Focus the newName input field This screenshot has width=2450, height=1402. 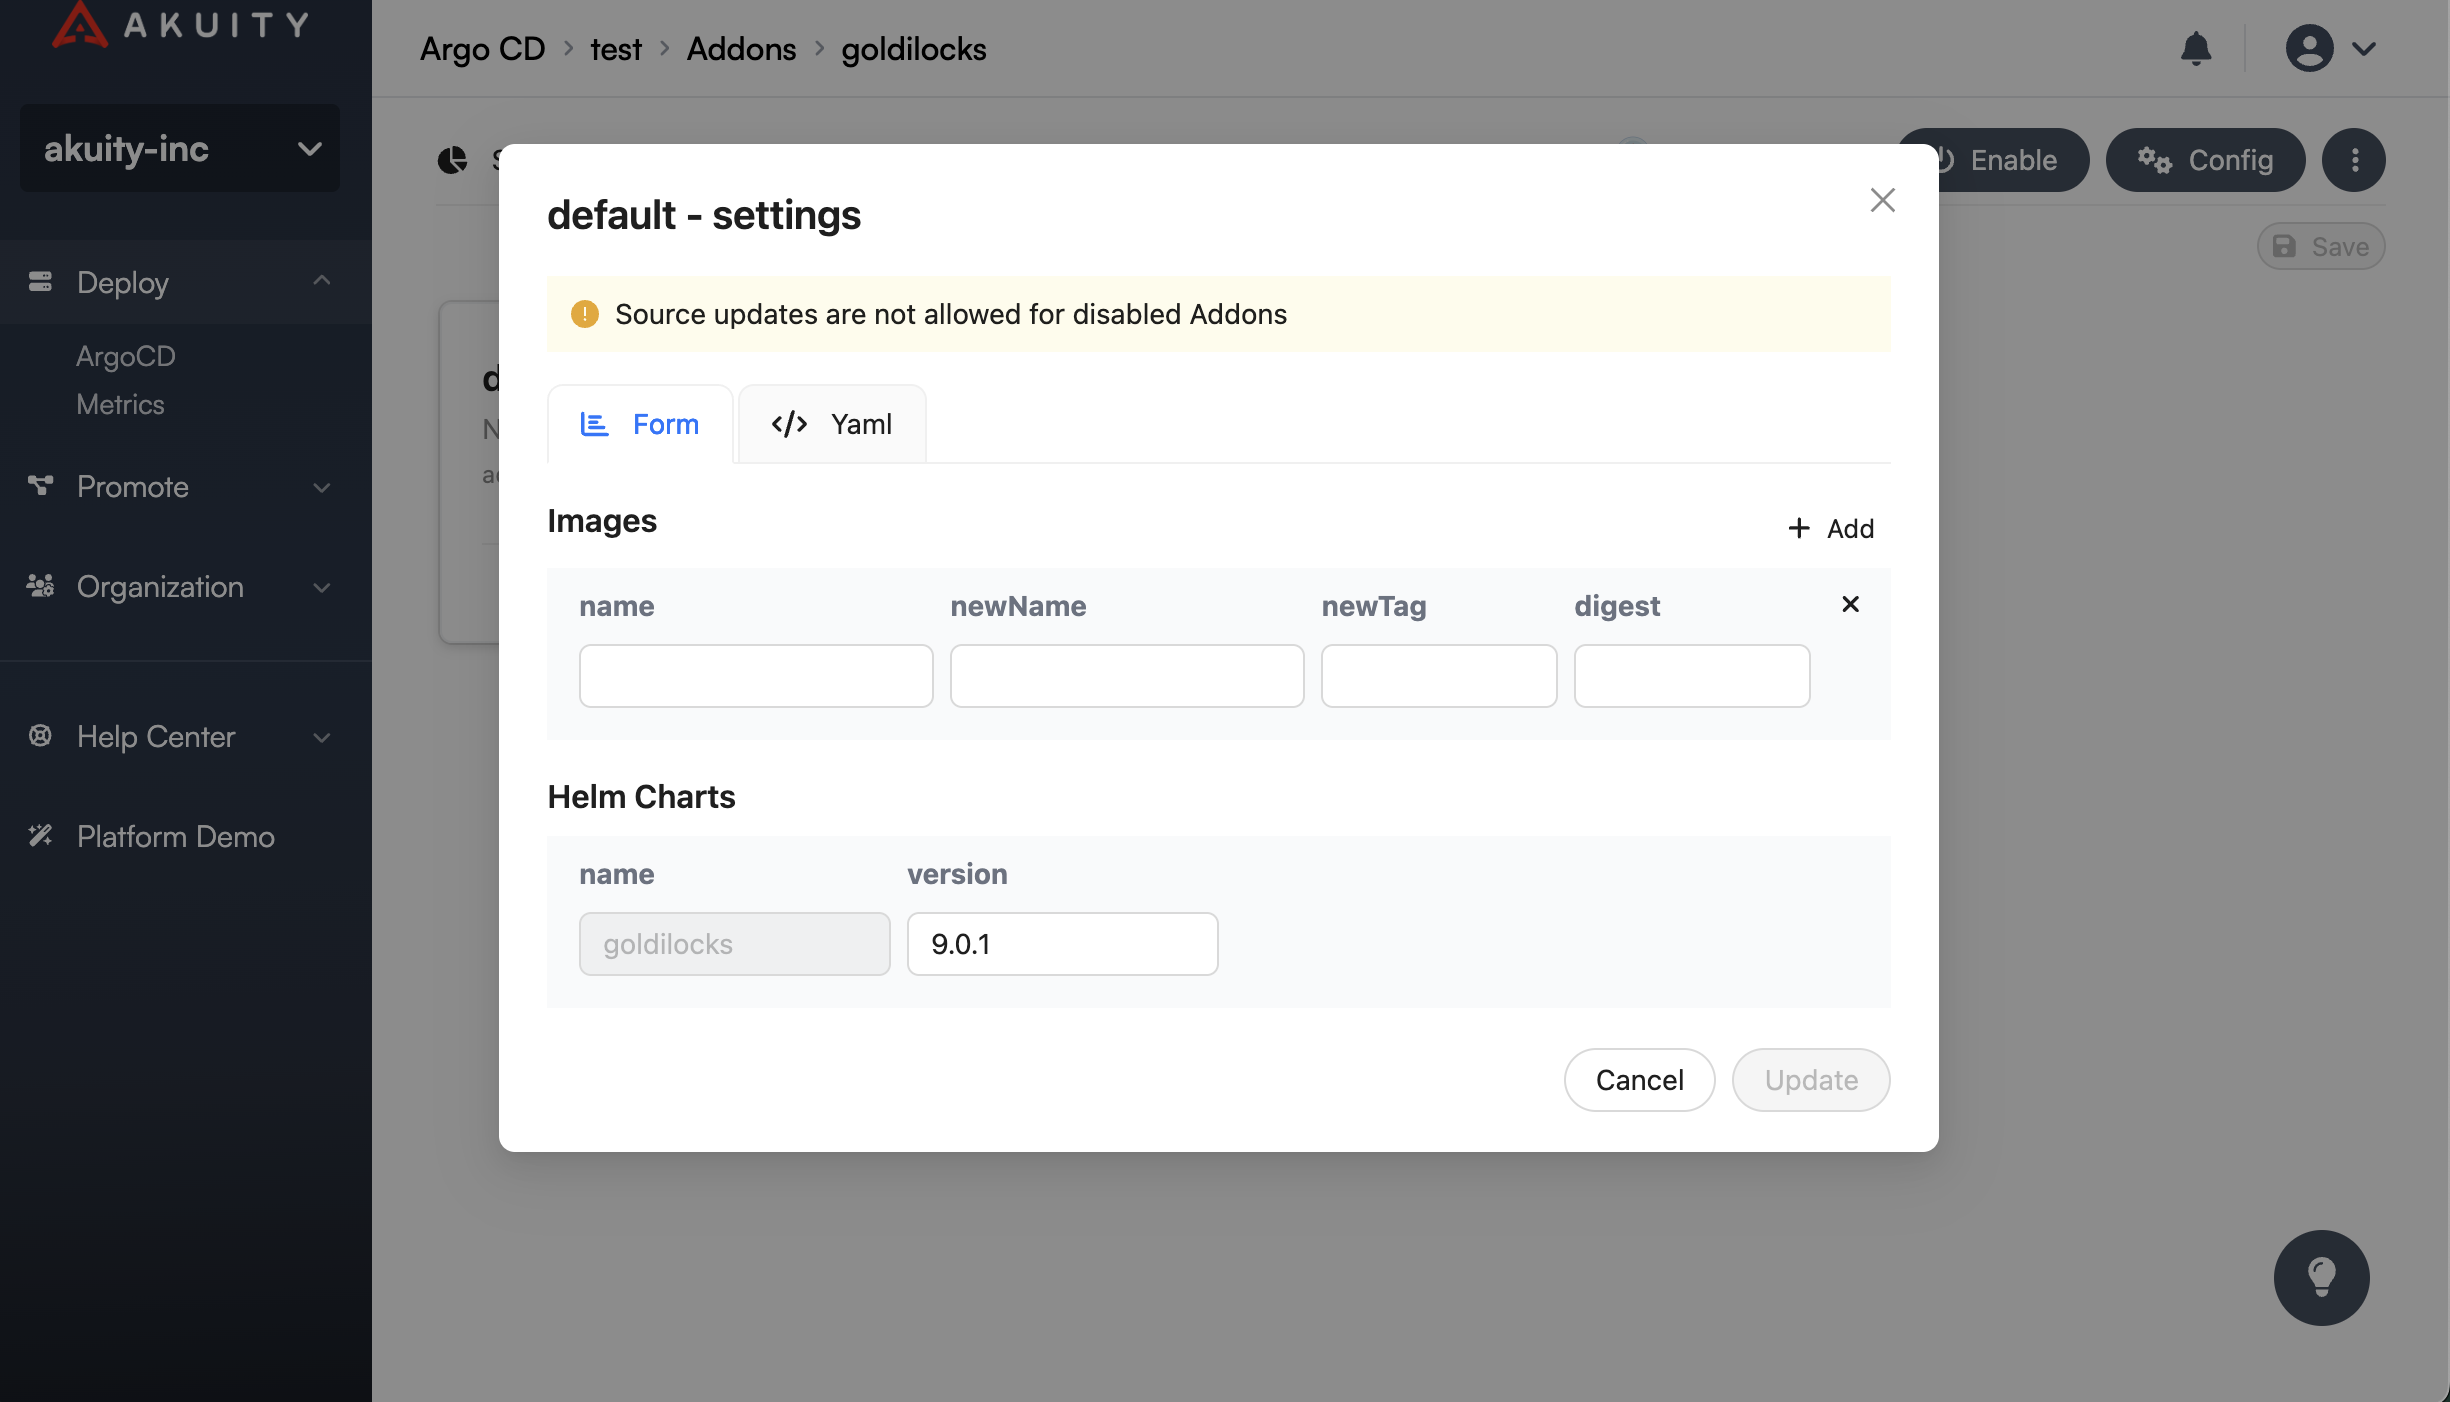[1127, 676]
